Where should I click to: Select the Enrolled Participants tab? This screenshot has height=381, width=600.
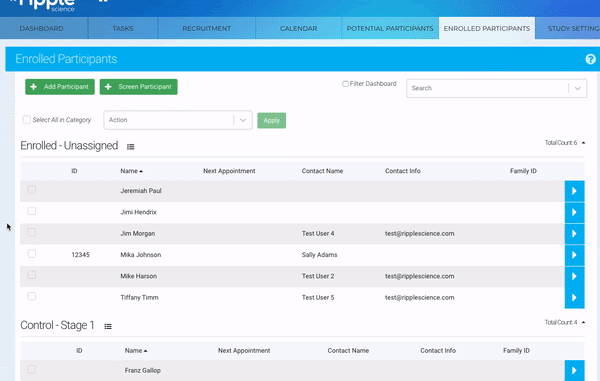click(487, 28)
